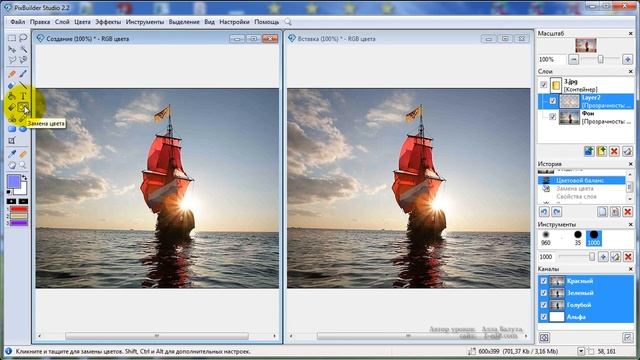Select the 35 brush preset
The image size is (640, 360).
tap(578, 238)
